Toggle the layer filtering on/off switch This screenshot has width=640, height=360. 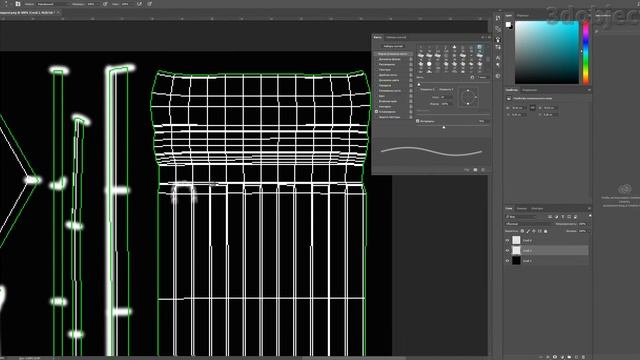590,216
